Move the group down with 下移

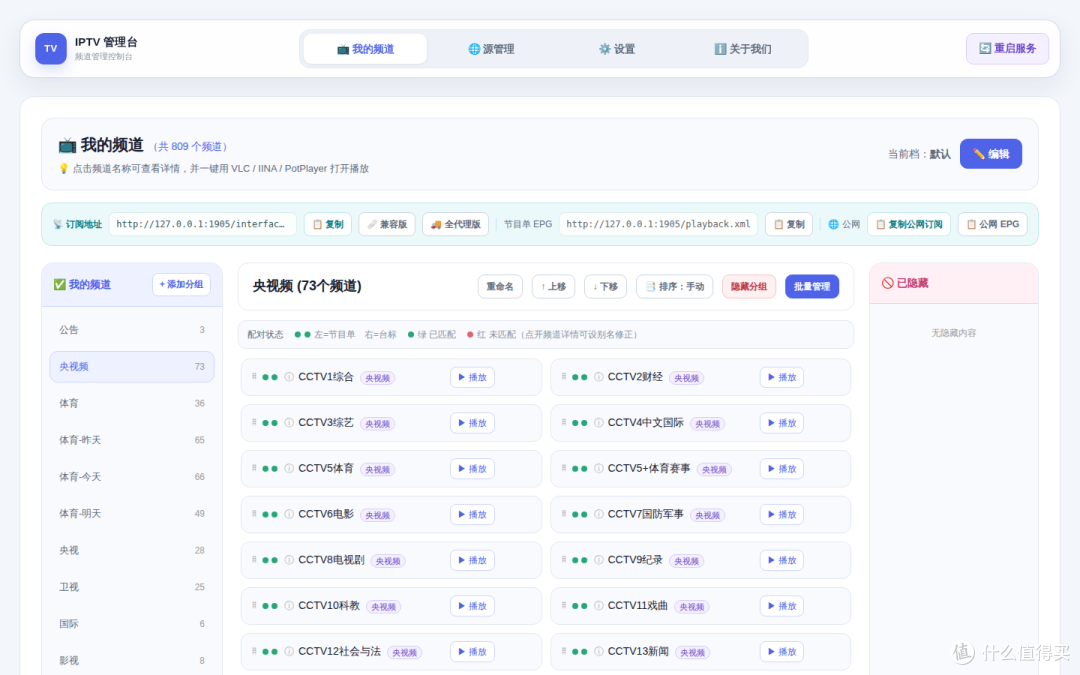(605, 287)
